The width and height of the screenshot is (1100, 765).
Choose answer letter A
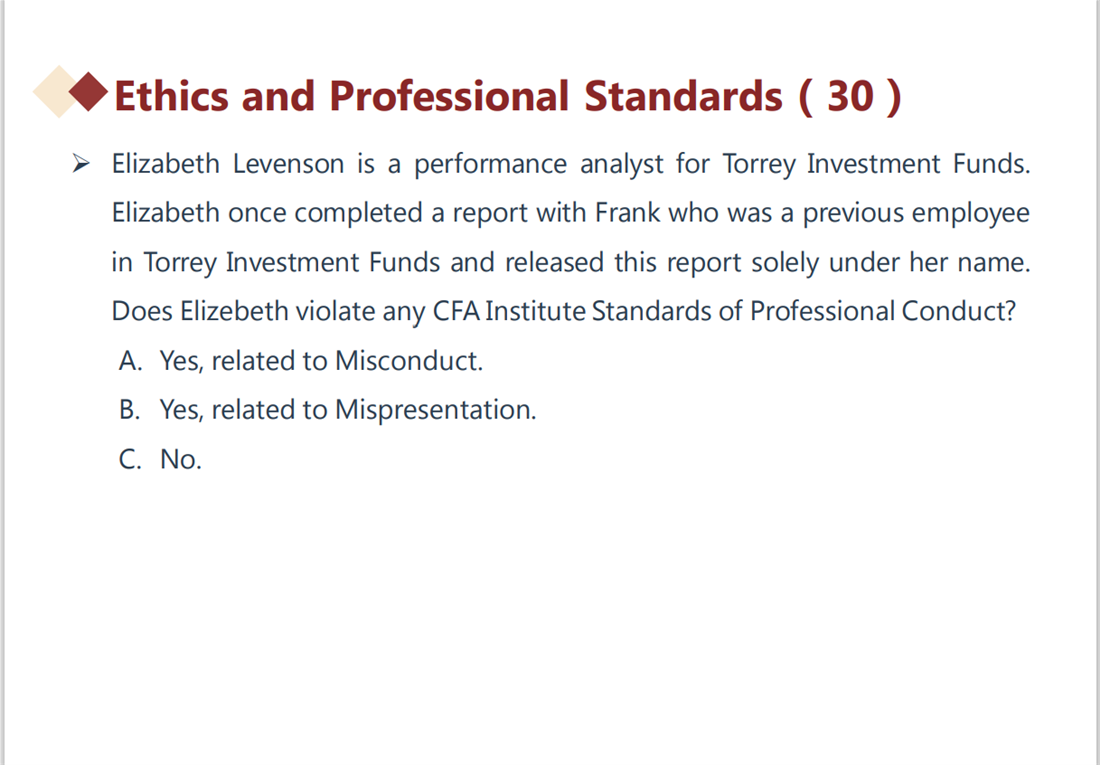[130, 361]
